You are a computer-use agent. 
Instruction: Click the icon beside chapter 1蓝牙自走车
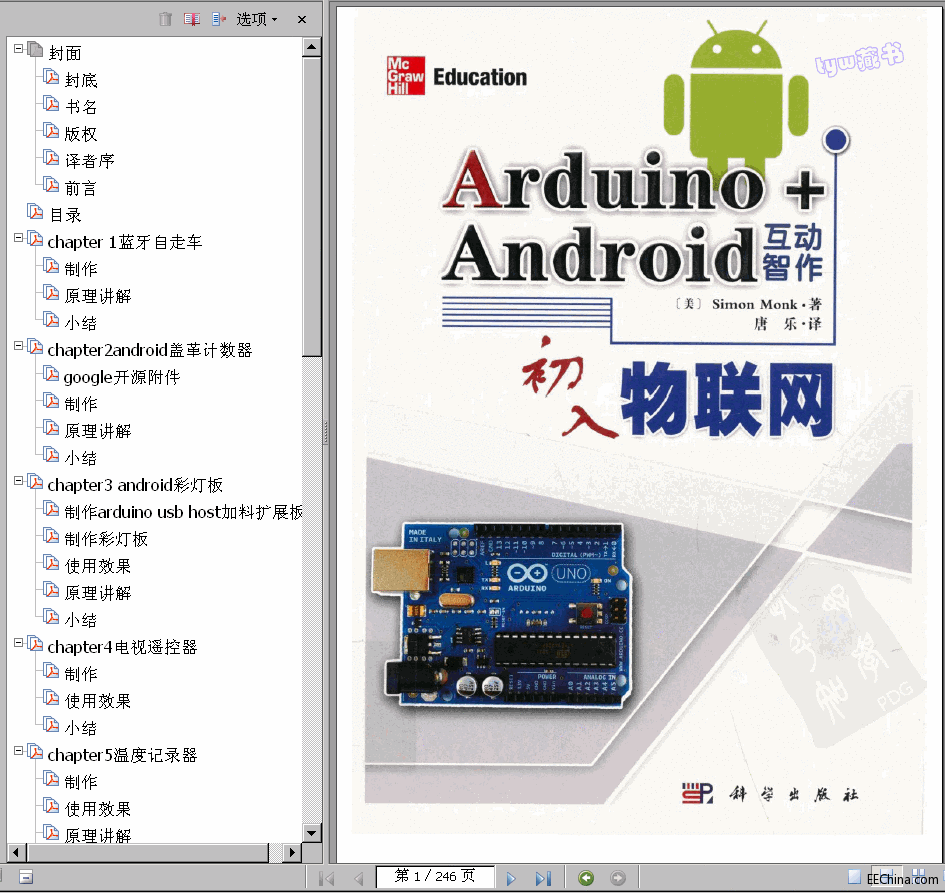36,239
